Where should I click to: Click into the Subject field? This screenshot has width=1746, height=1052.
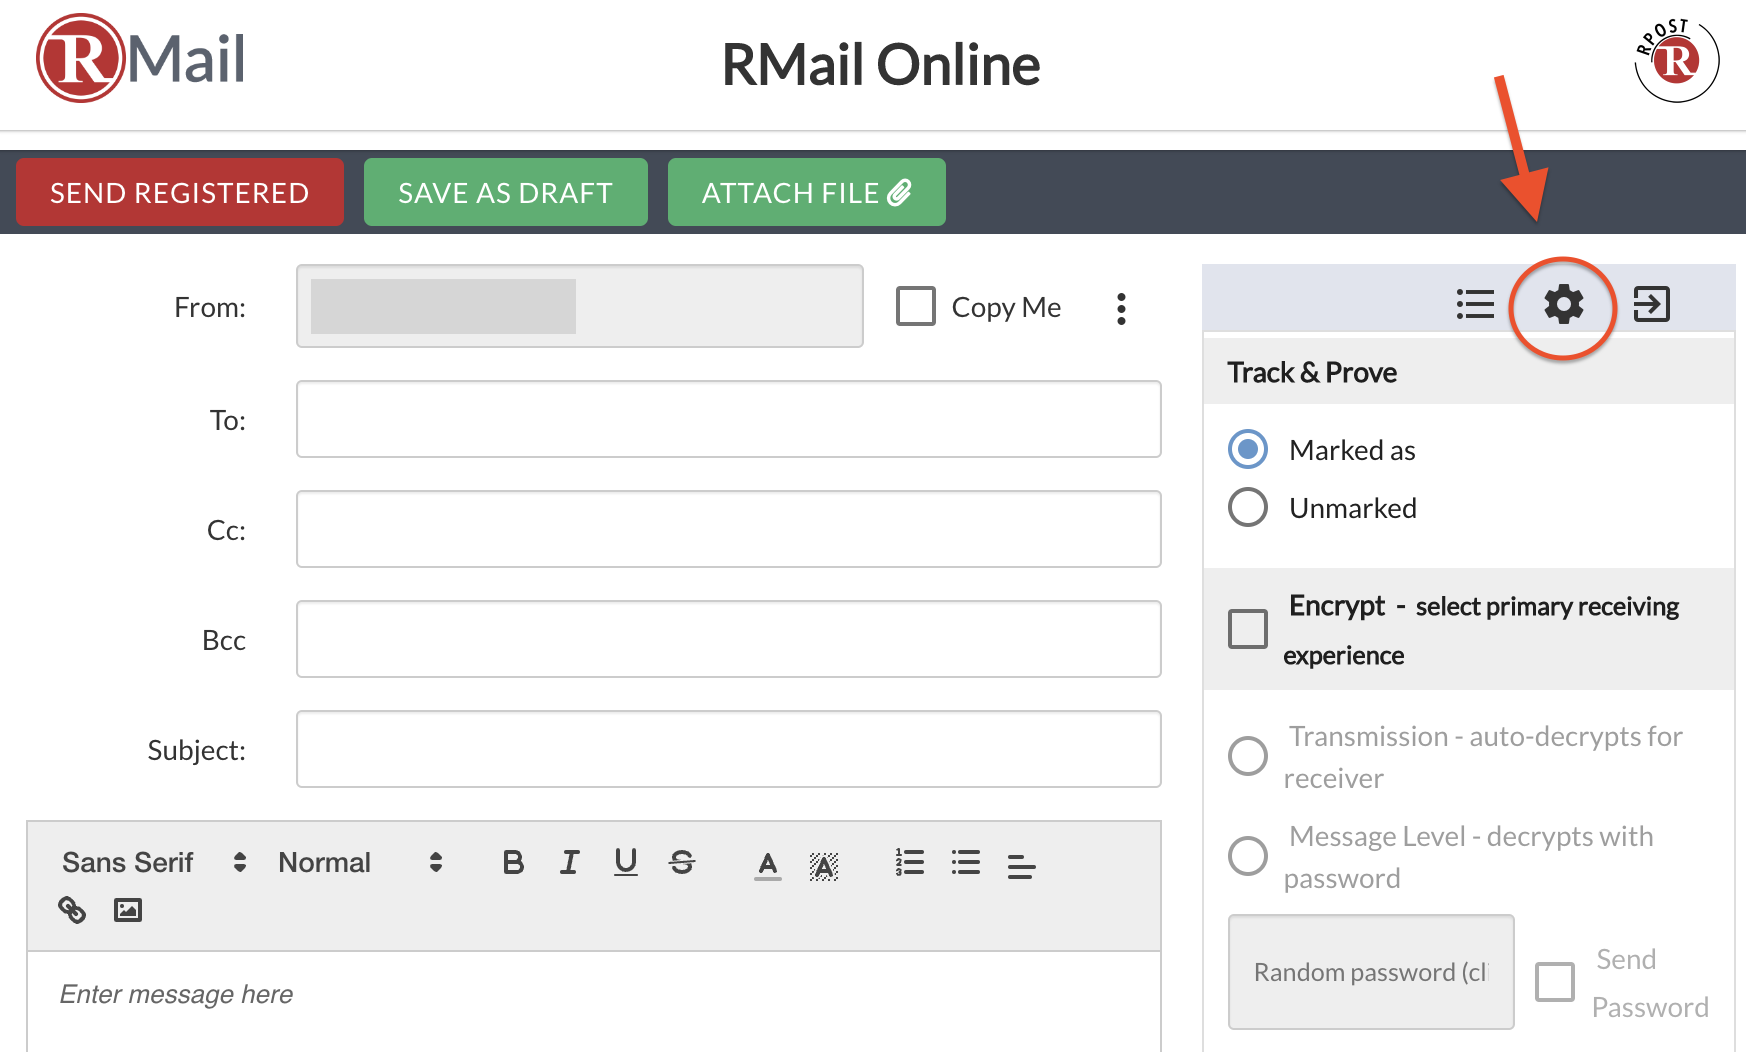coord(729,749)
